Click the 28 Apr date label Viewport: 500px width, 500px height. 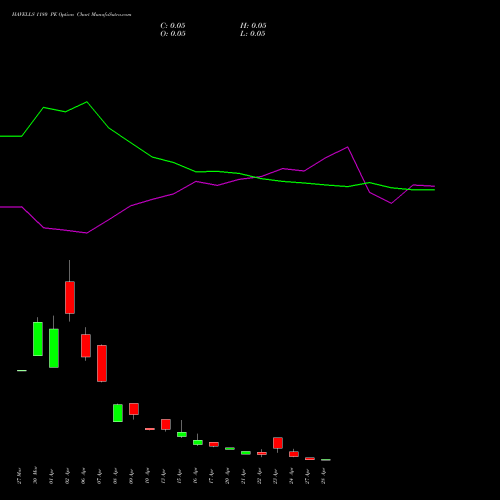pyautogui.click(x=324, y=476)
